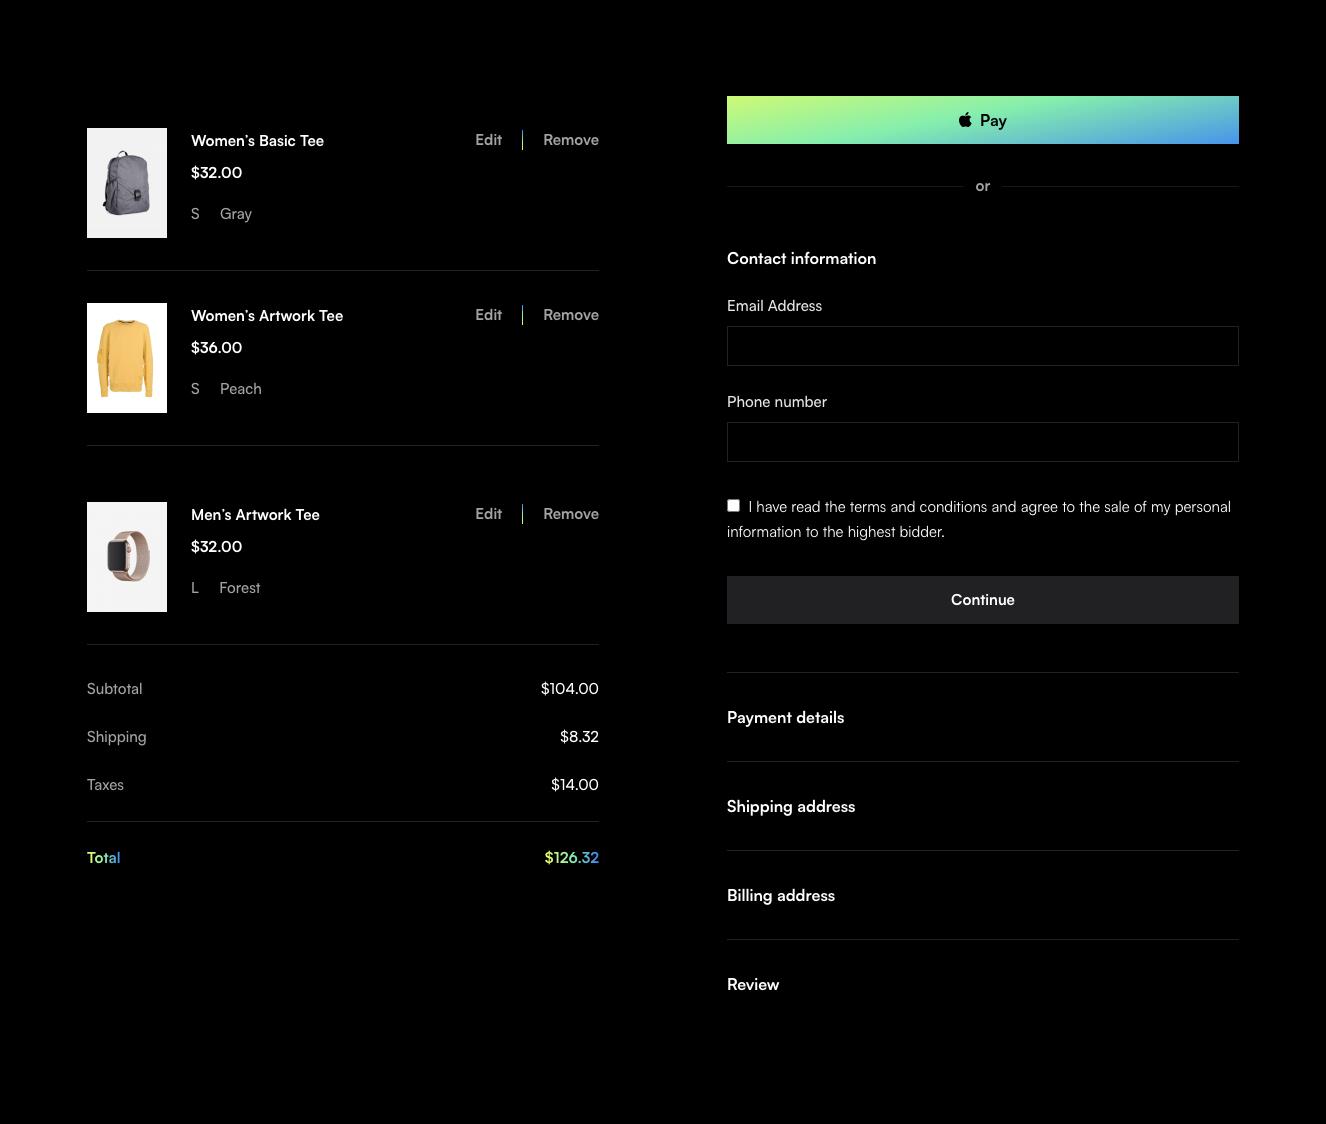Expand the Review section
1326x1124 pixels.
752,985
